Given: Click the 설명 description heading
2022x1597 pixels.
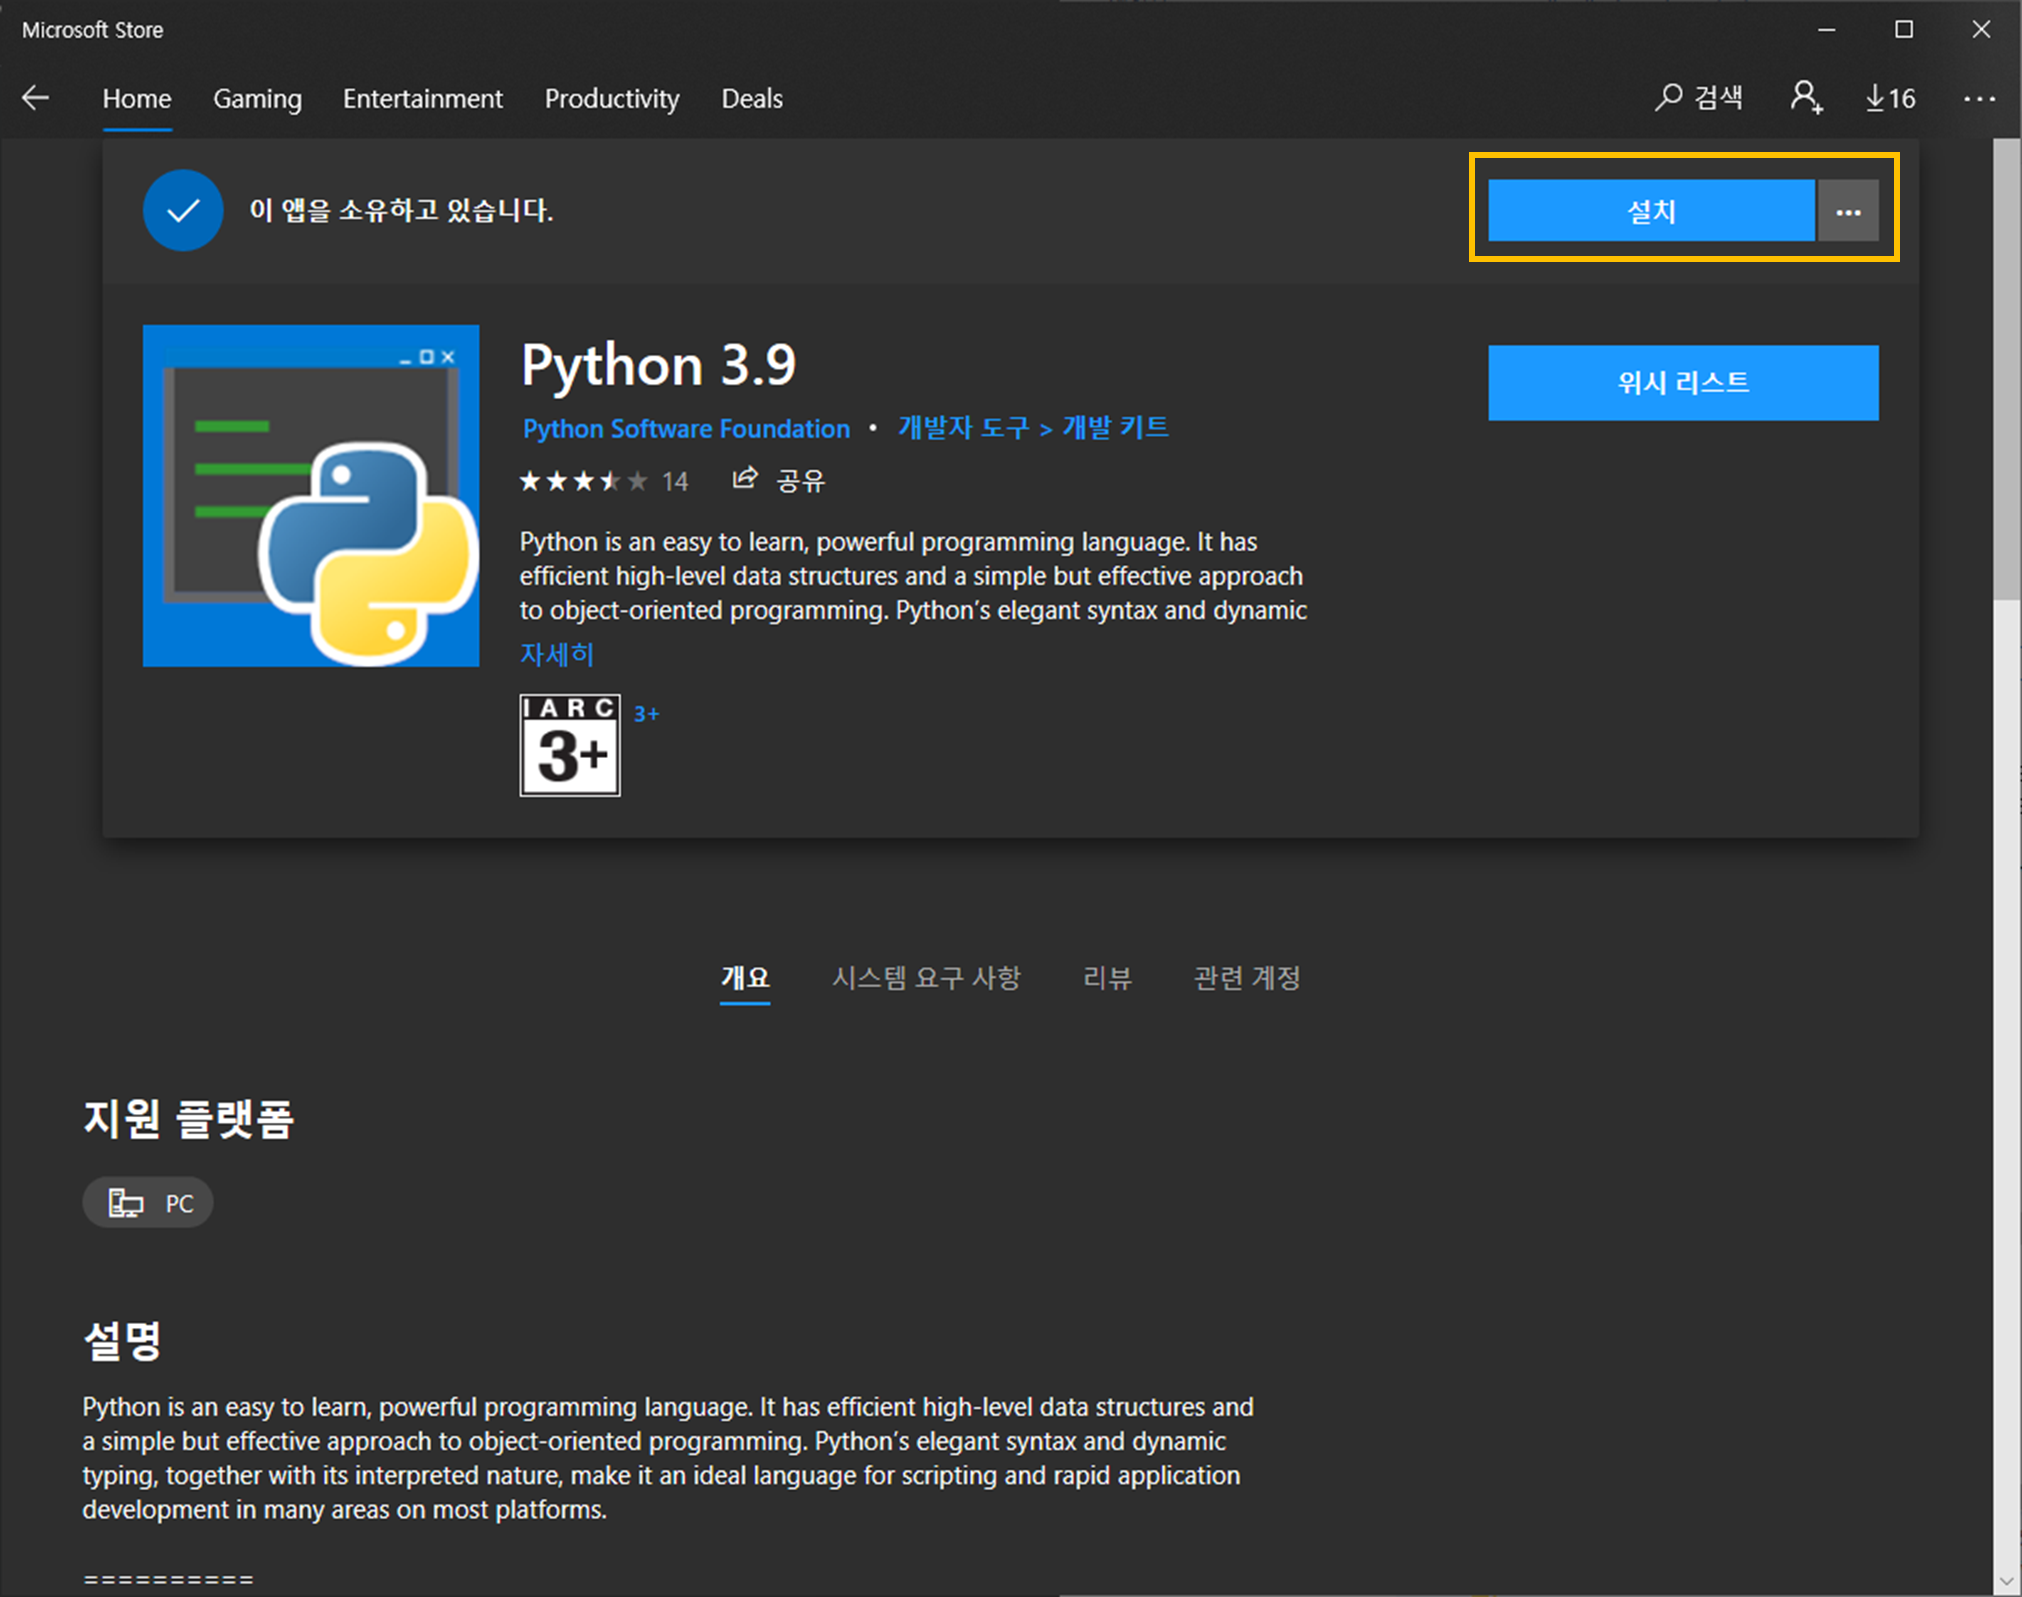Looking at the screenshot, I should pos(122,1341).
